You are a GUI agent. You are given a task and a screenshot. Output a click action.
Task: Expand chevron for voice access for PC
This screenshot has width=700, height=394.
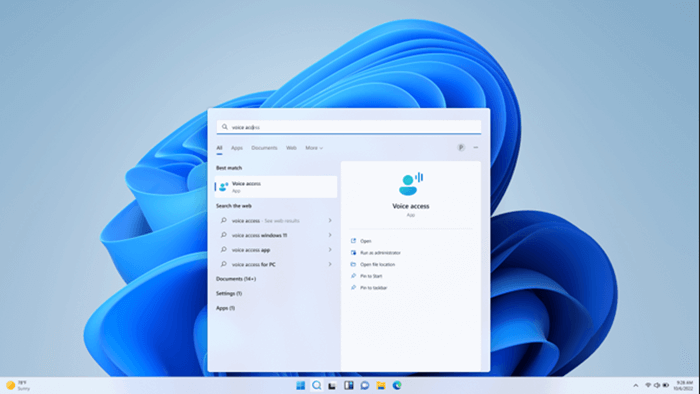(x=330, y=264)
